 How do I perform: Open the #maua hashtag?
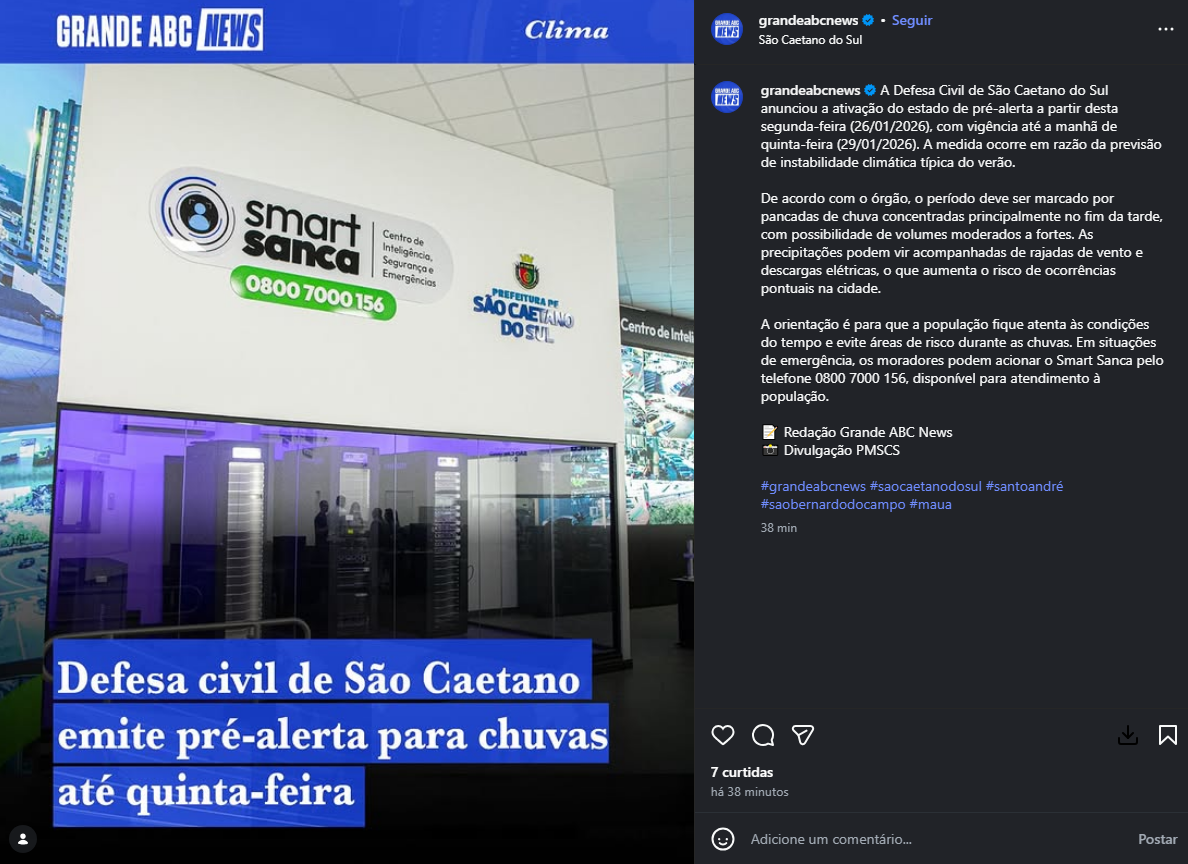click(x=930, y=504)
